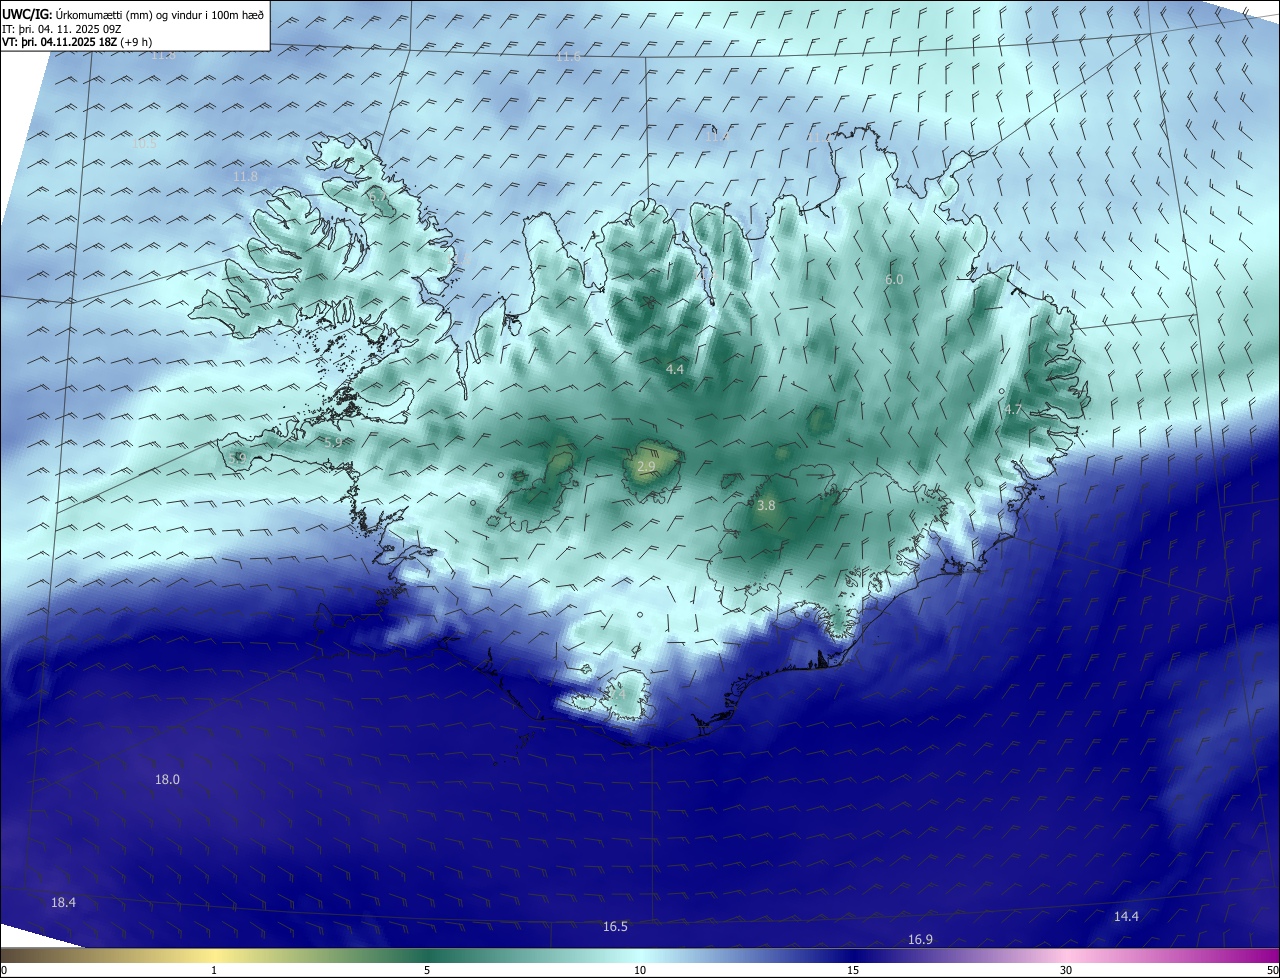The image size is (1280, 978).
Task: Click the 'UWC/IG: Úrkomumætti (mm)' title line
Action: 133,14
